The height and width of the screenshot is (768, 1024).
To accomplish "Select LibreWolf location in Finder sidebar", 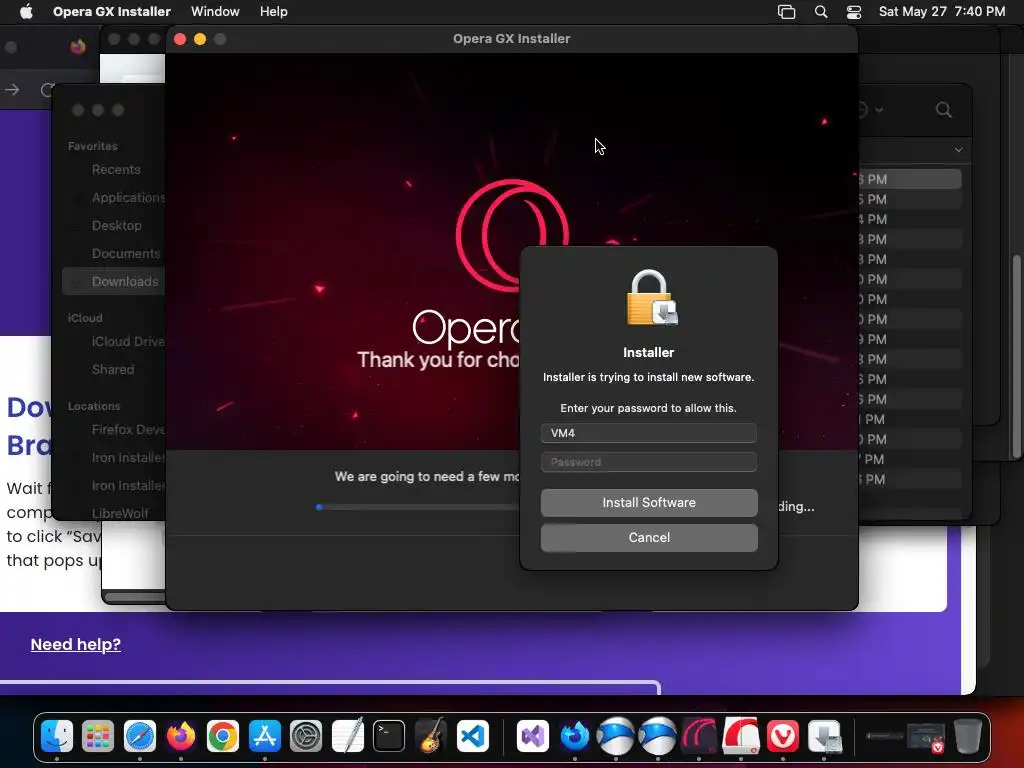I will click(120, 513).
